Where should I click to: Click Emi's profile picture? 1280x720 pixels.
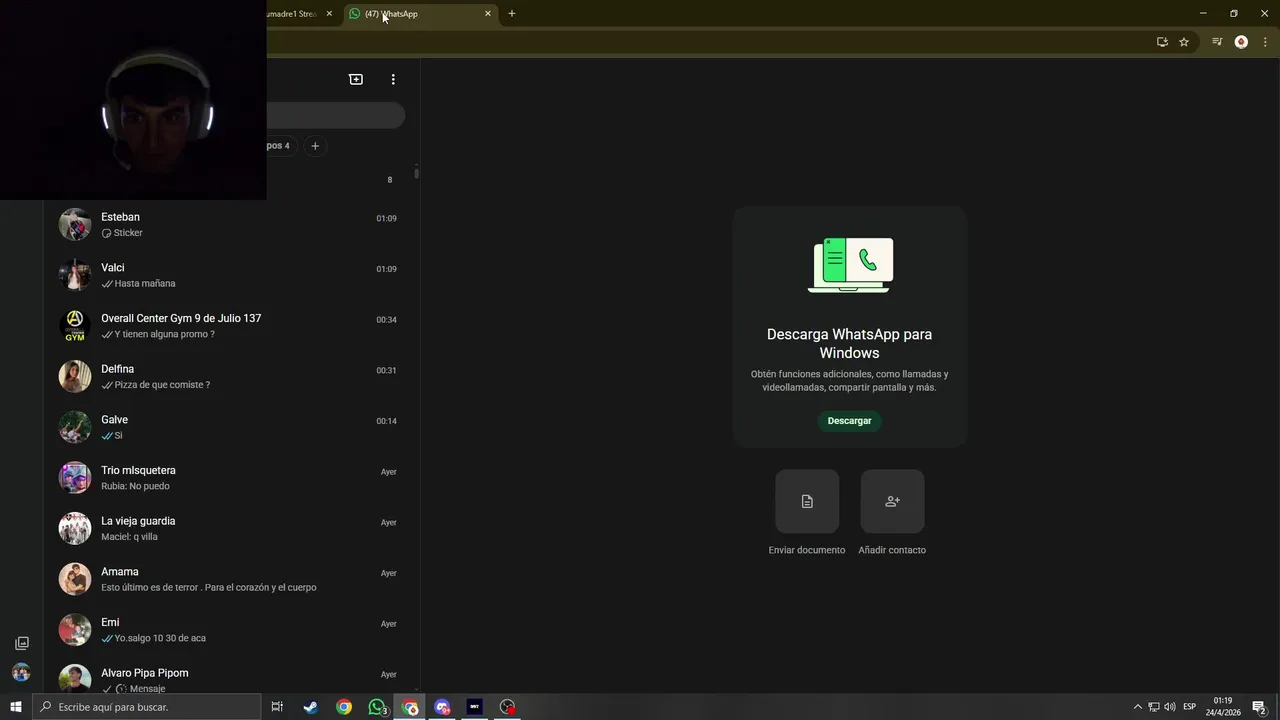click(75, 630)
